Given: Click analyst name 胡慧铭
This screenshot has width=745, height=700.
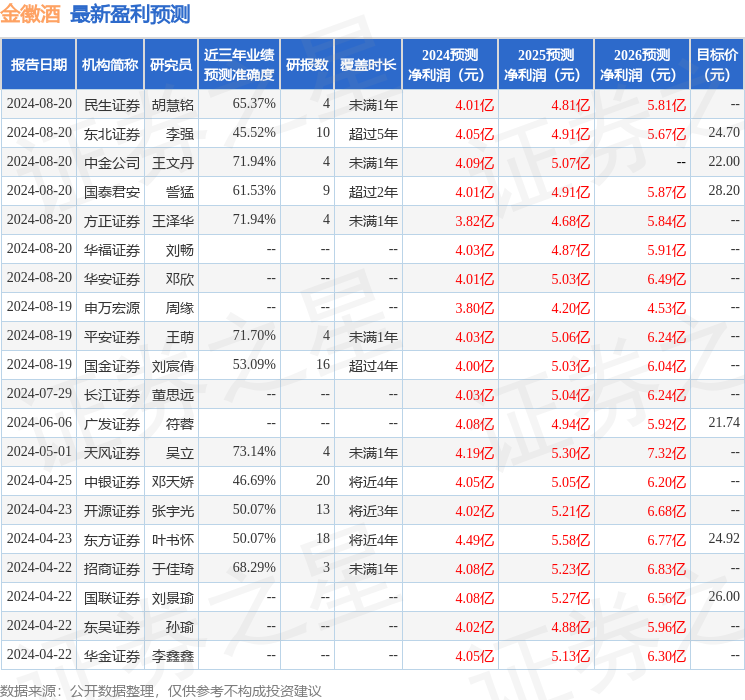Looking at the screenshot, I should click(x=173, y=105).
